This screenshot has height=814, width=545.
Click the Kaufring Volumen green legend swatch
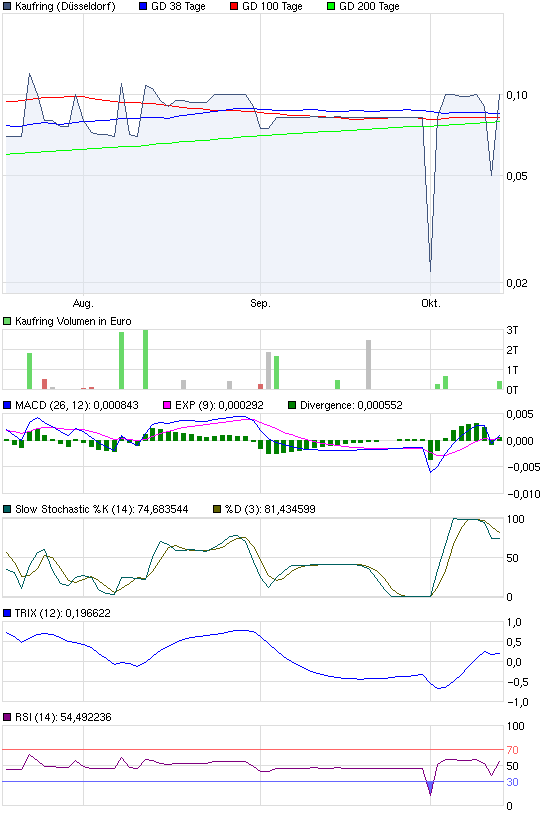pyautogui.click(x=7, y=321)
